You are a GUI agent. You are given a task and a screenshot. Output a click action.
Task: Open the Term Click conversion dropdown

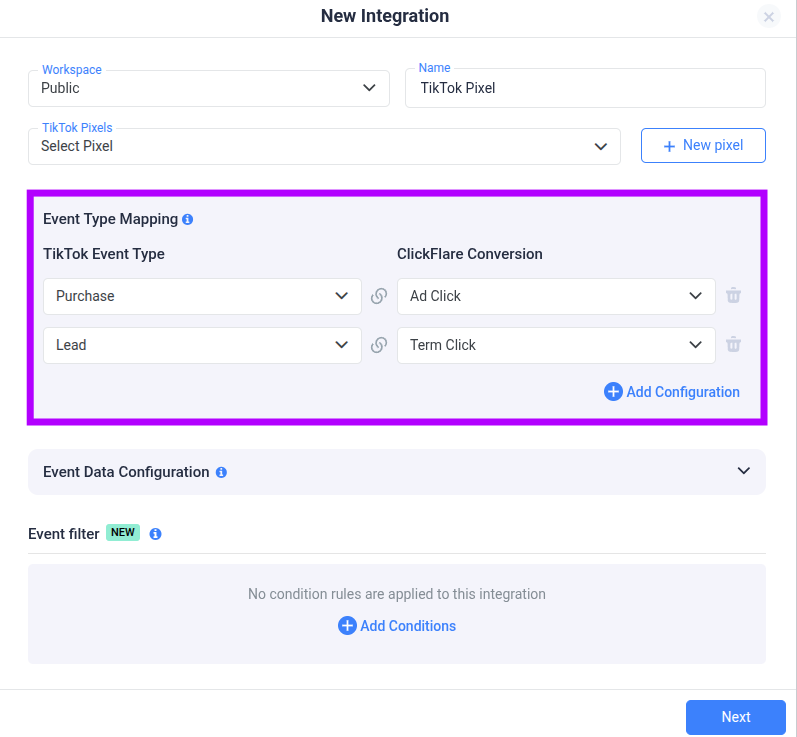coord(556,346)
